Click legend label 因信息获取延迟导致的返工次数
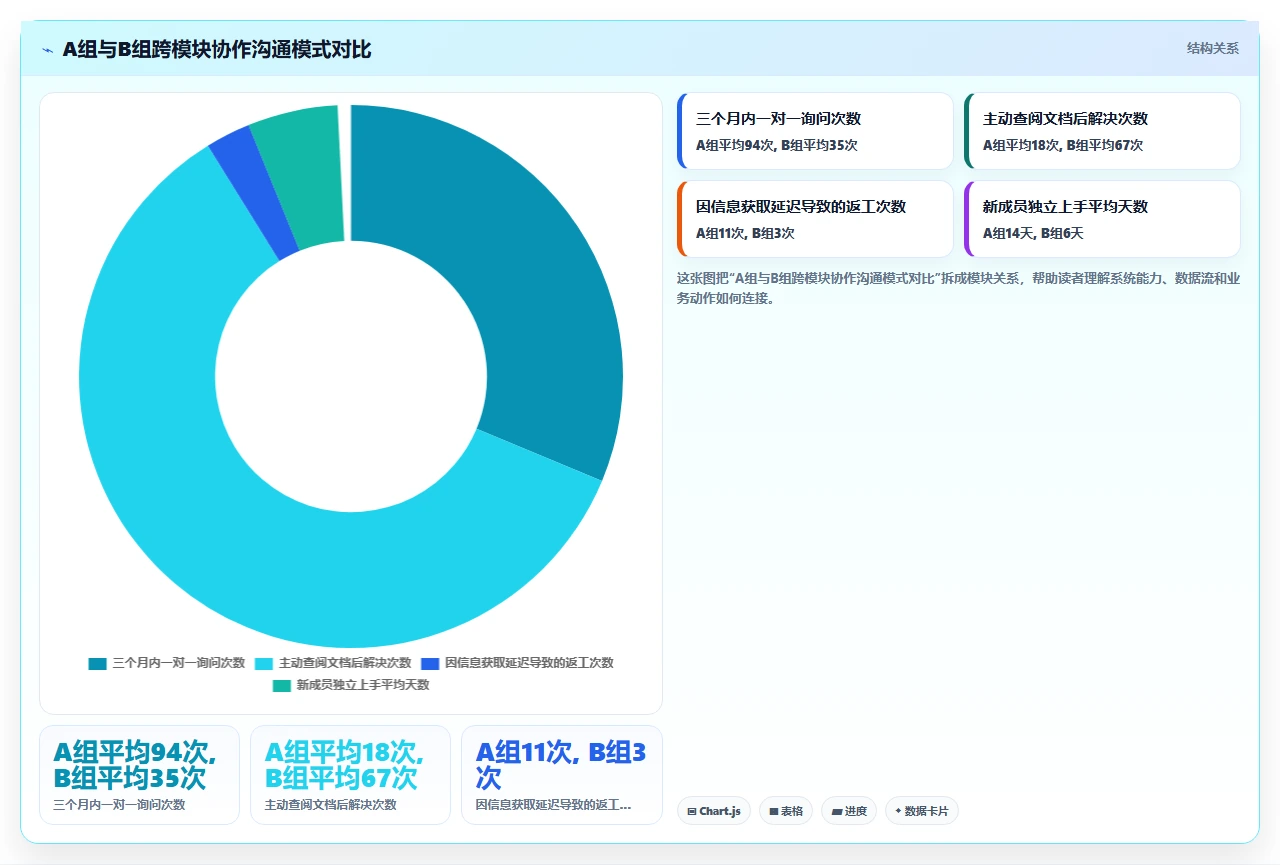This screenshot has width=1280, height=865. point(529,663)
